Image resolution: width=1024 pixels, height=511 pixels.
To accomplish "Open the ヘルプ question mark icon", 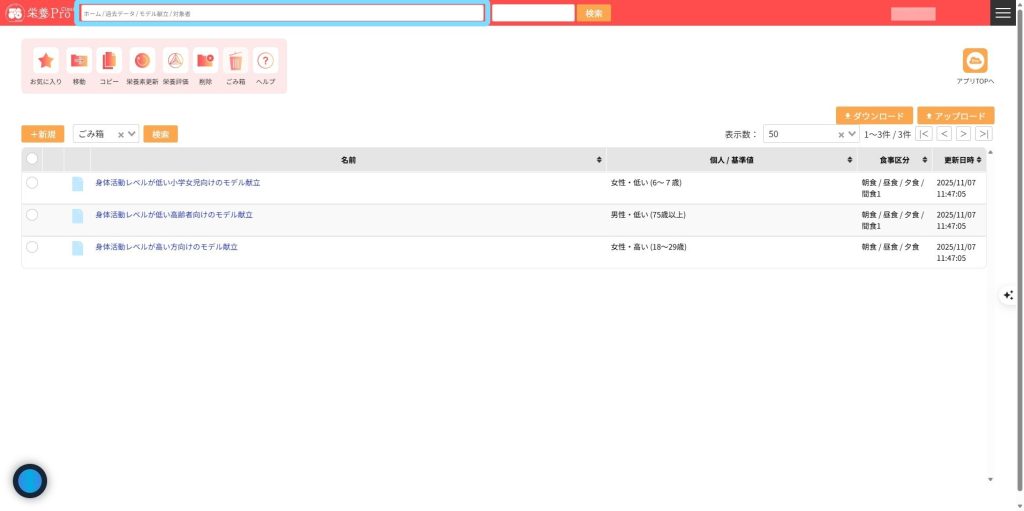I will [265, 61].
